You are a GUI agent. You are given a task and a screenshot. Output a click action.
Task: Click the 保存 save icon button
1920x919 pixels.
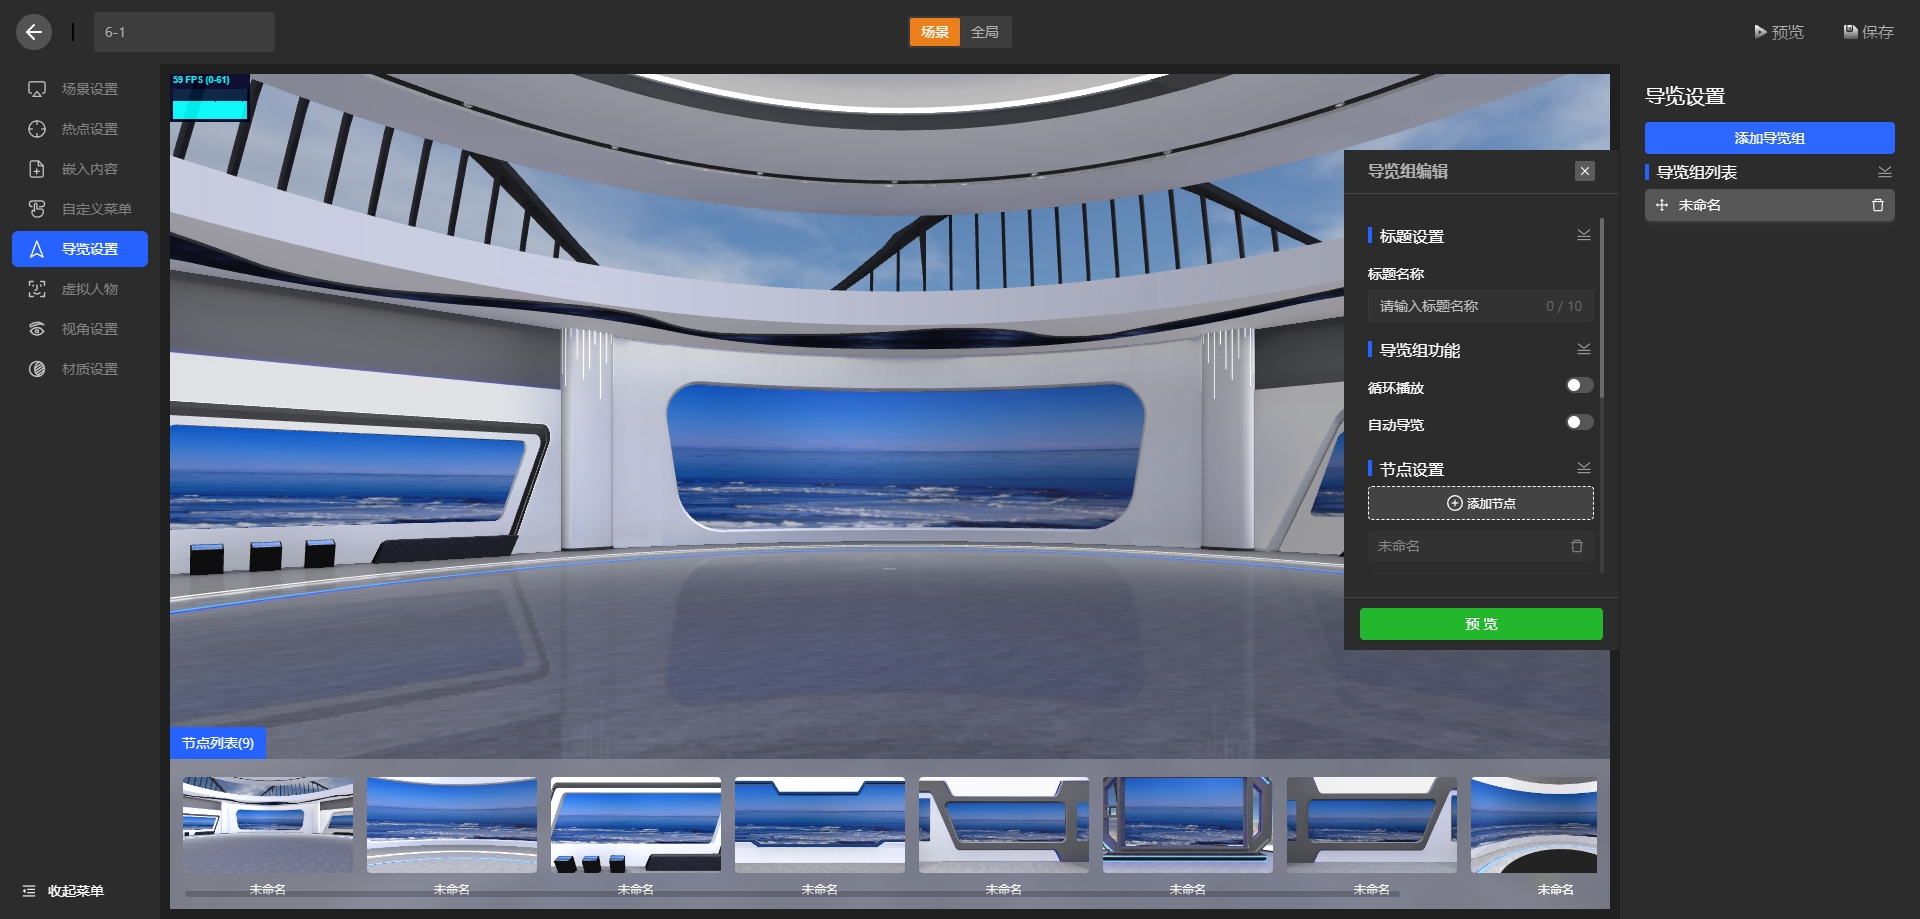pyautogui.click(x=1868, y=32)
